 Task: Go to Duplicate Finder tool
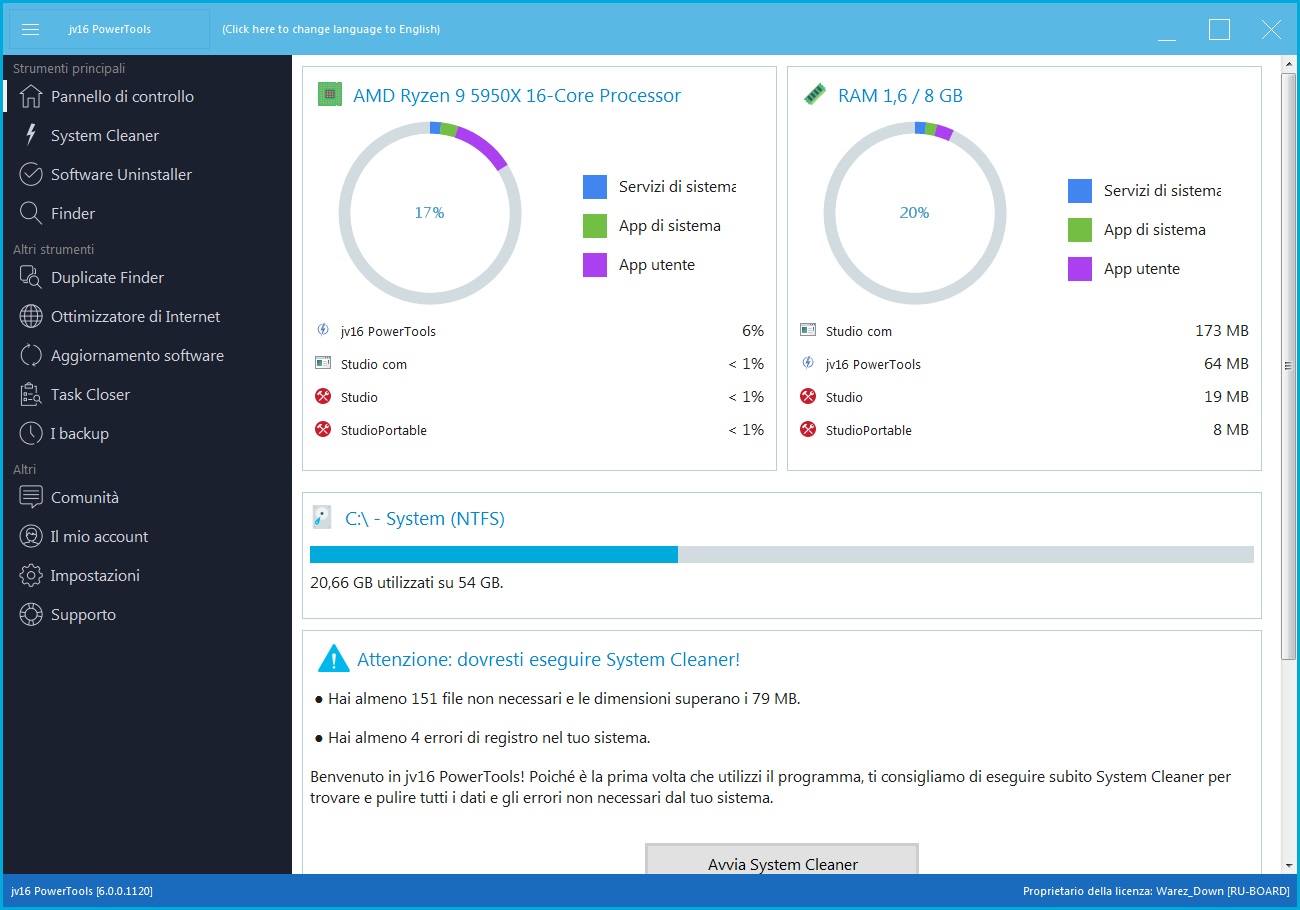click(x=147, y=277)
